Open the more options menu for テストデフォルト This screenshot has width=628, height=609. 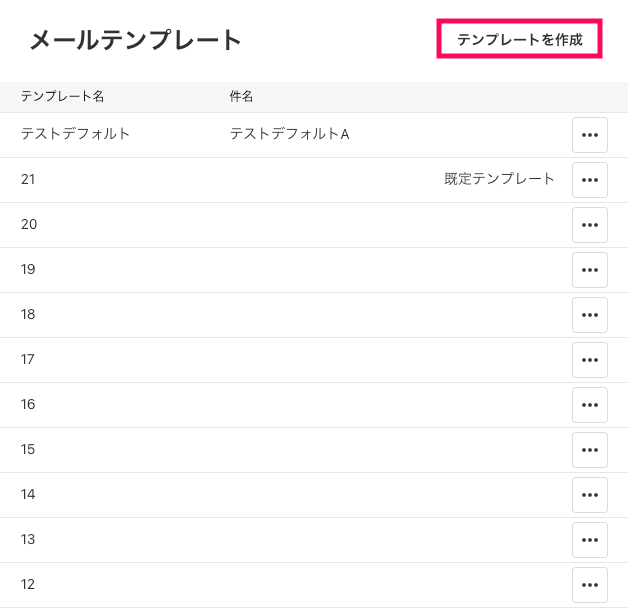(x=589, y=135)
